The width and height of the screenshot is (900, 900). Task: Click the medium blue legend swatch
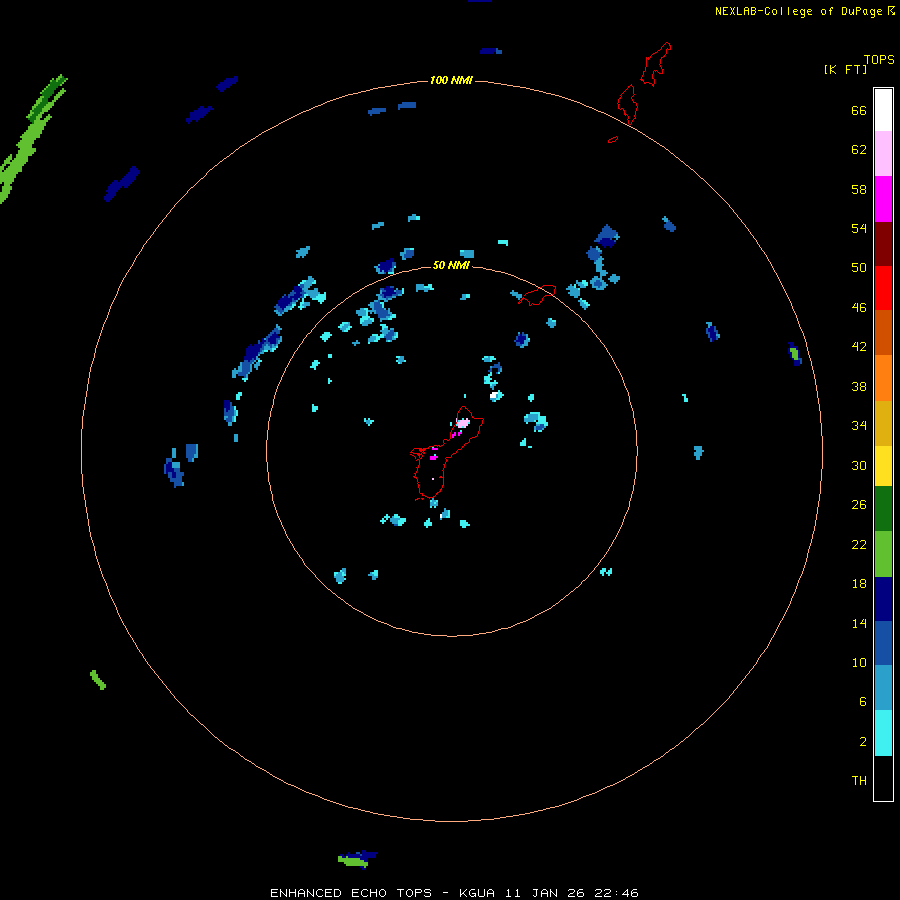click(x=883, y=643)
